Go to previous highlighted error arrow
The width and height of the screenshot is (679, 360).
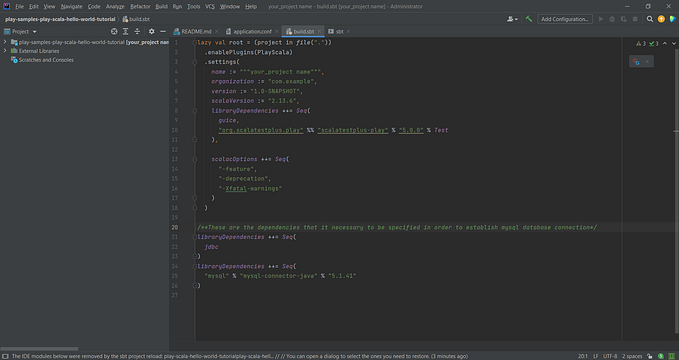665,43
